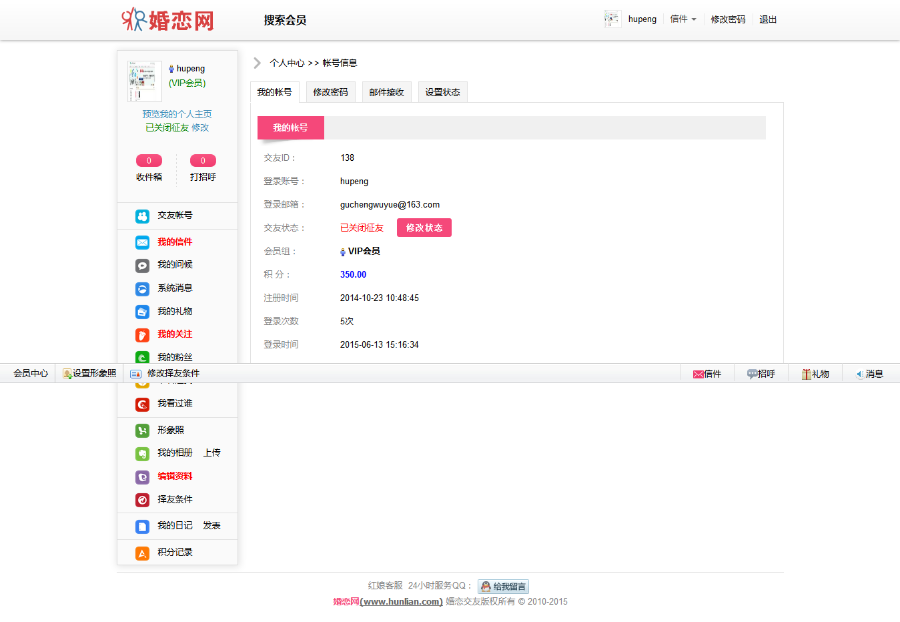Image resolution: width=900 pixels, height=622 pixels.
Task: Click the profile avatar thumbnail in sidebar
Action: (143, 80)
